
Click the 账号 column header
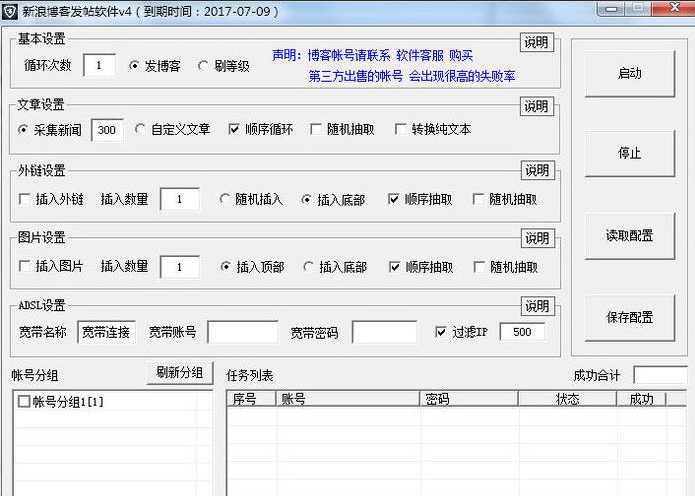(348, 399)
